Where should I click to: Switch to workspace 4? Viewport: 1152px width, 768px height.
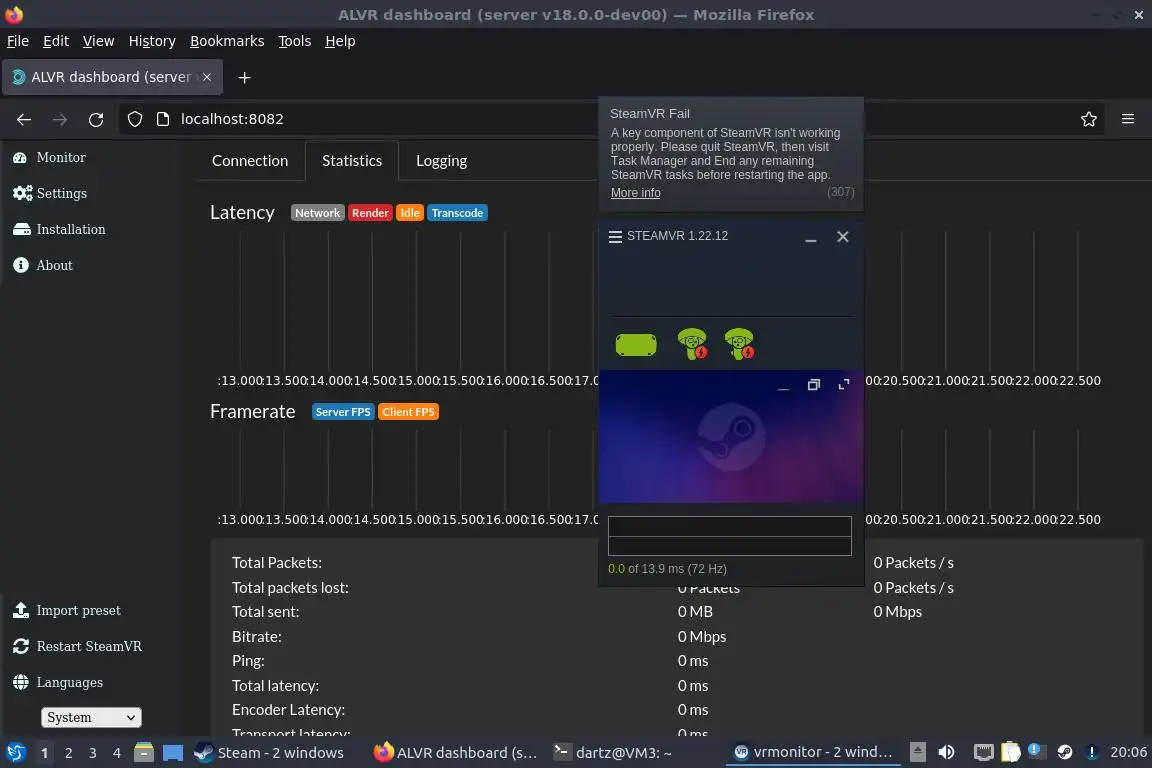[x=117, y=753]
